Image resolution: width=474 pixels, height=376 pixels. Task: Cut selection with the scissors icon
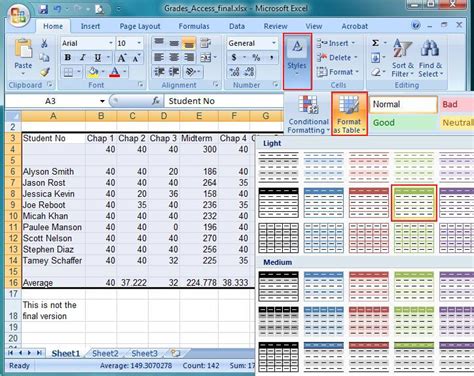click(x=44, y=43)
